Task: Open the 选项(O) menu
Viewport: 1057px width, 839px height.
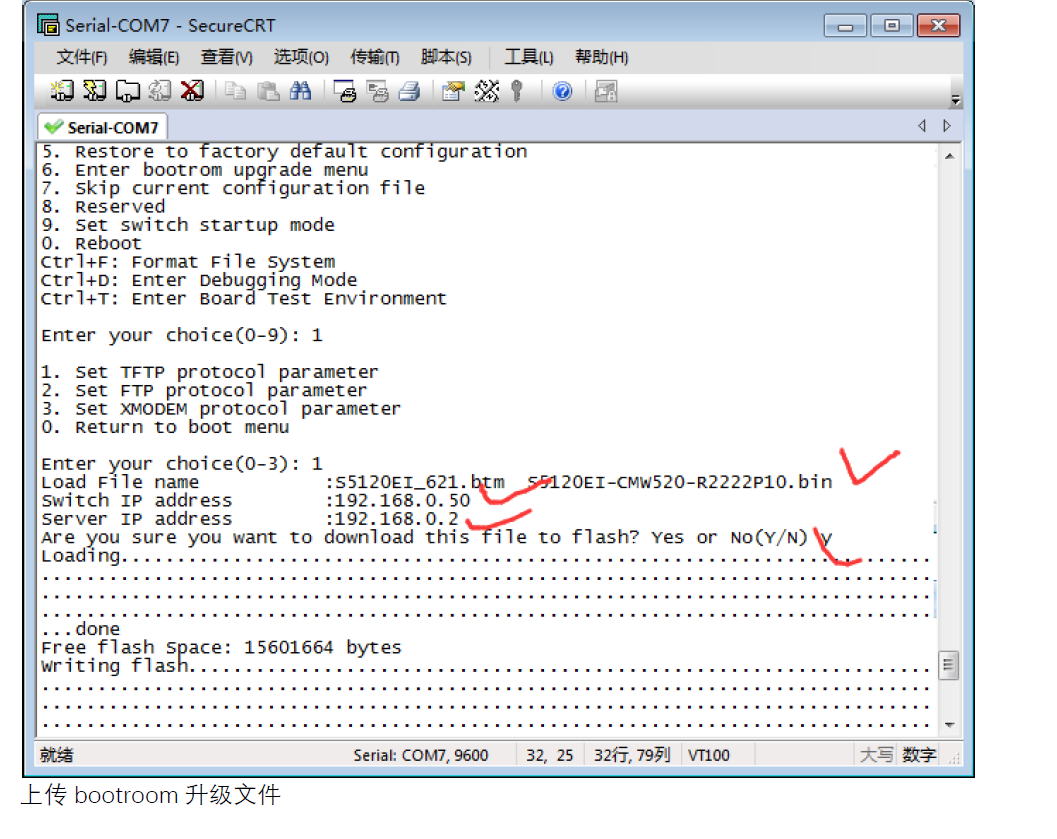Action: point(301,57)
